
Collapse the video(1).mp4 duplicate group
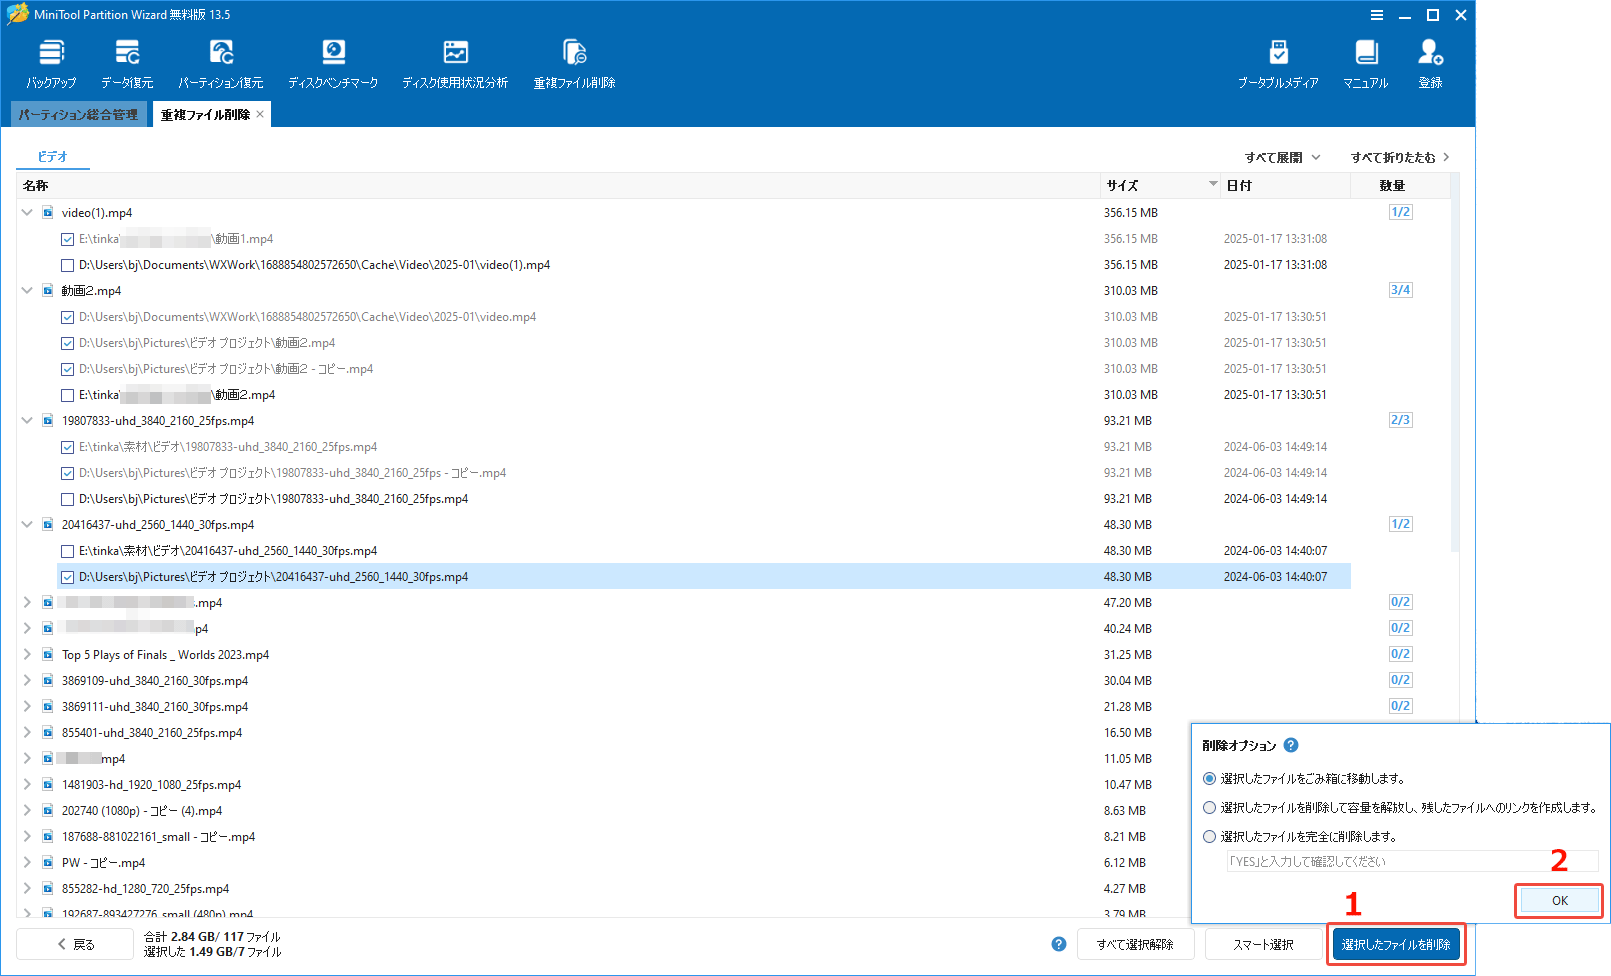[x=26, y=212]
